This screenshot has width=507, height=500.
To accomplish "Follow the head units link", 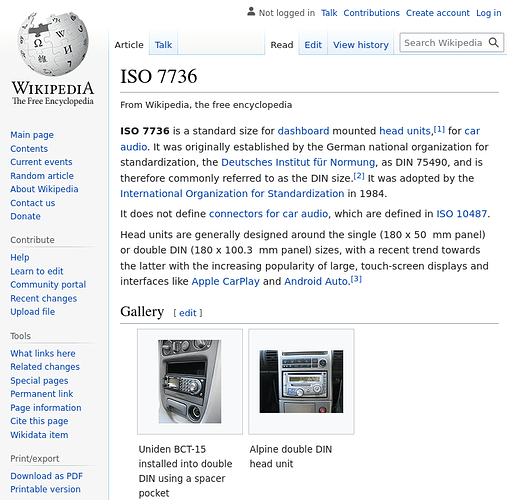I will click(405, 131).
